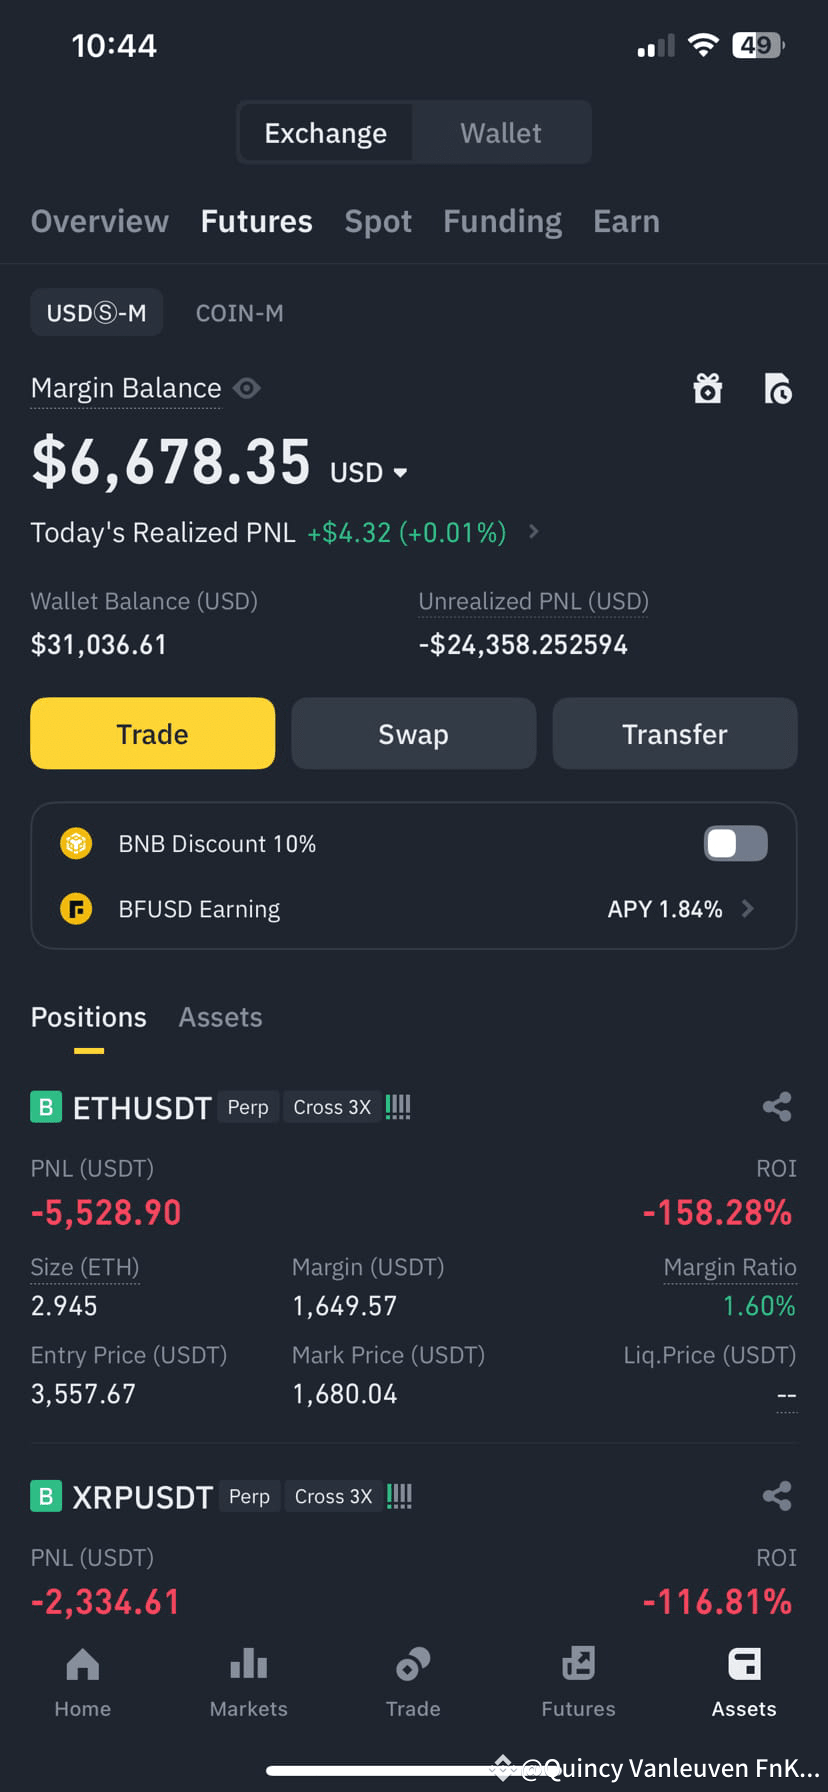This screenshot has width=828, height=1792.
Task: Enable the BNB Discount 10% switch
Action: 736,843
